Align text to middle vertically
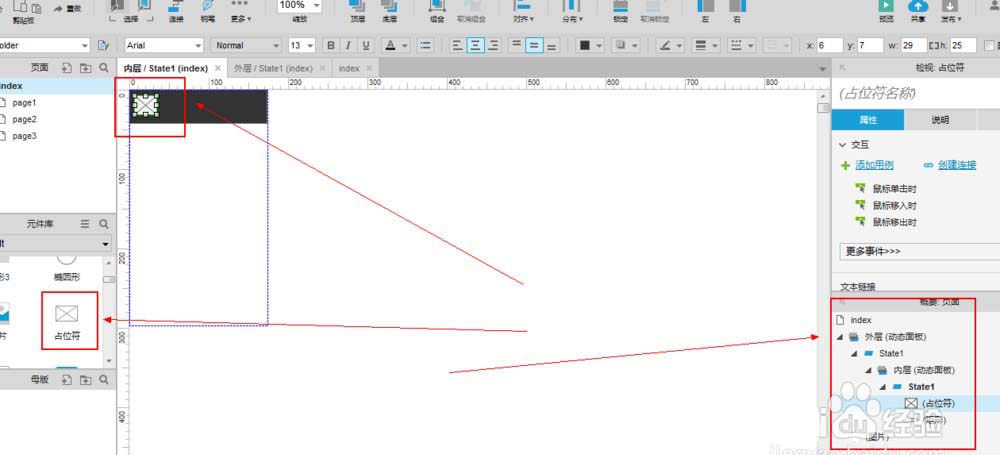 pyautogui.click(x=534, y=45)
